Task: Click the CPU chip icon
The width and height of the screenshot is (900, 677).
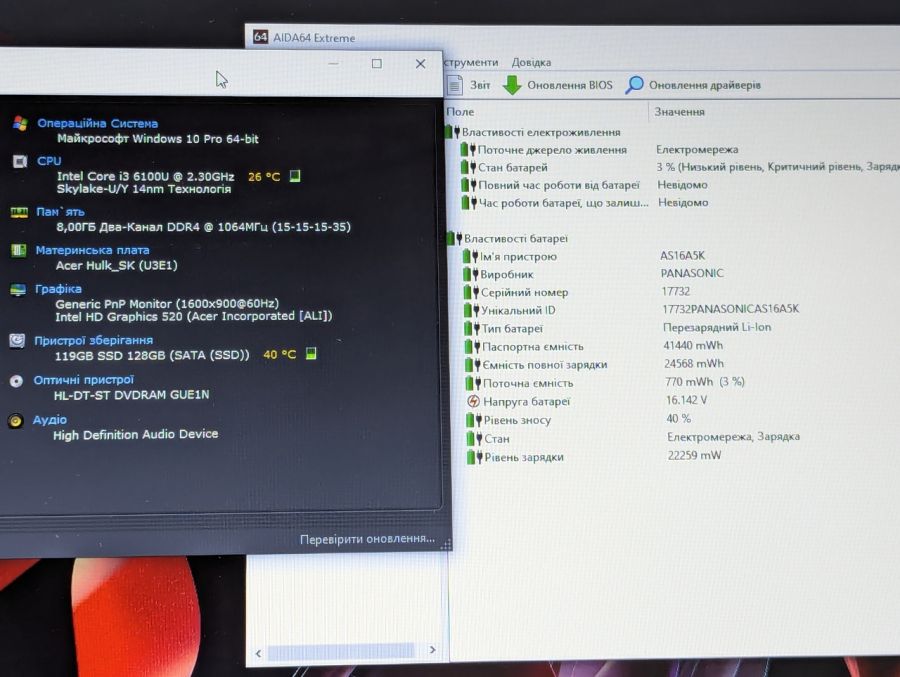Action: [x=20, y=161]
